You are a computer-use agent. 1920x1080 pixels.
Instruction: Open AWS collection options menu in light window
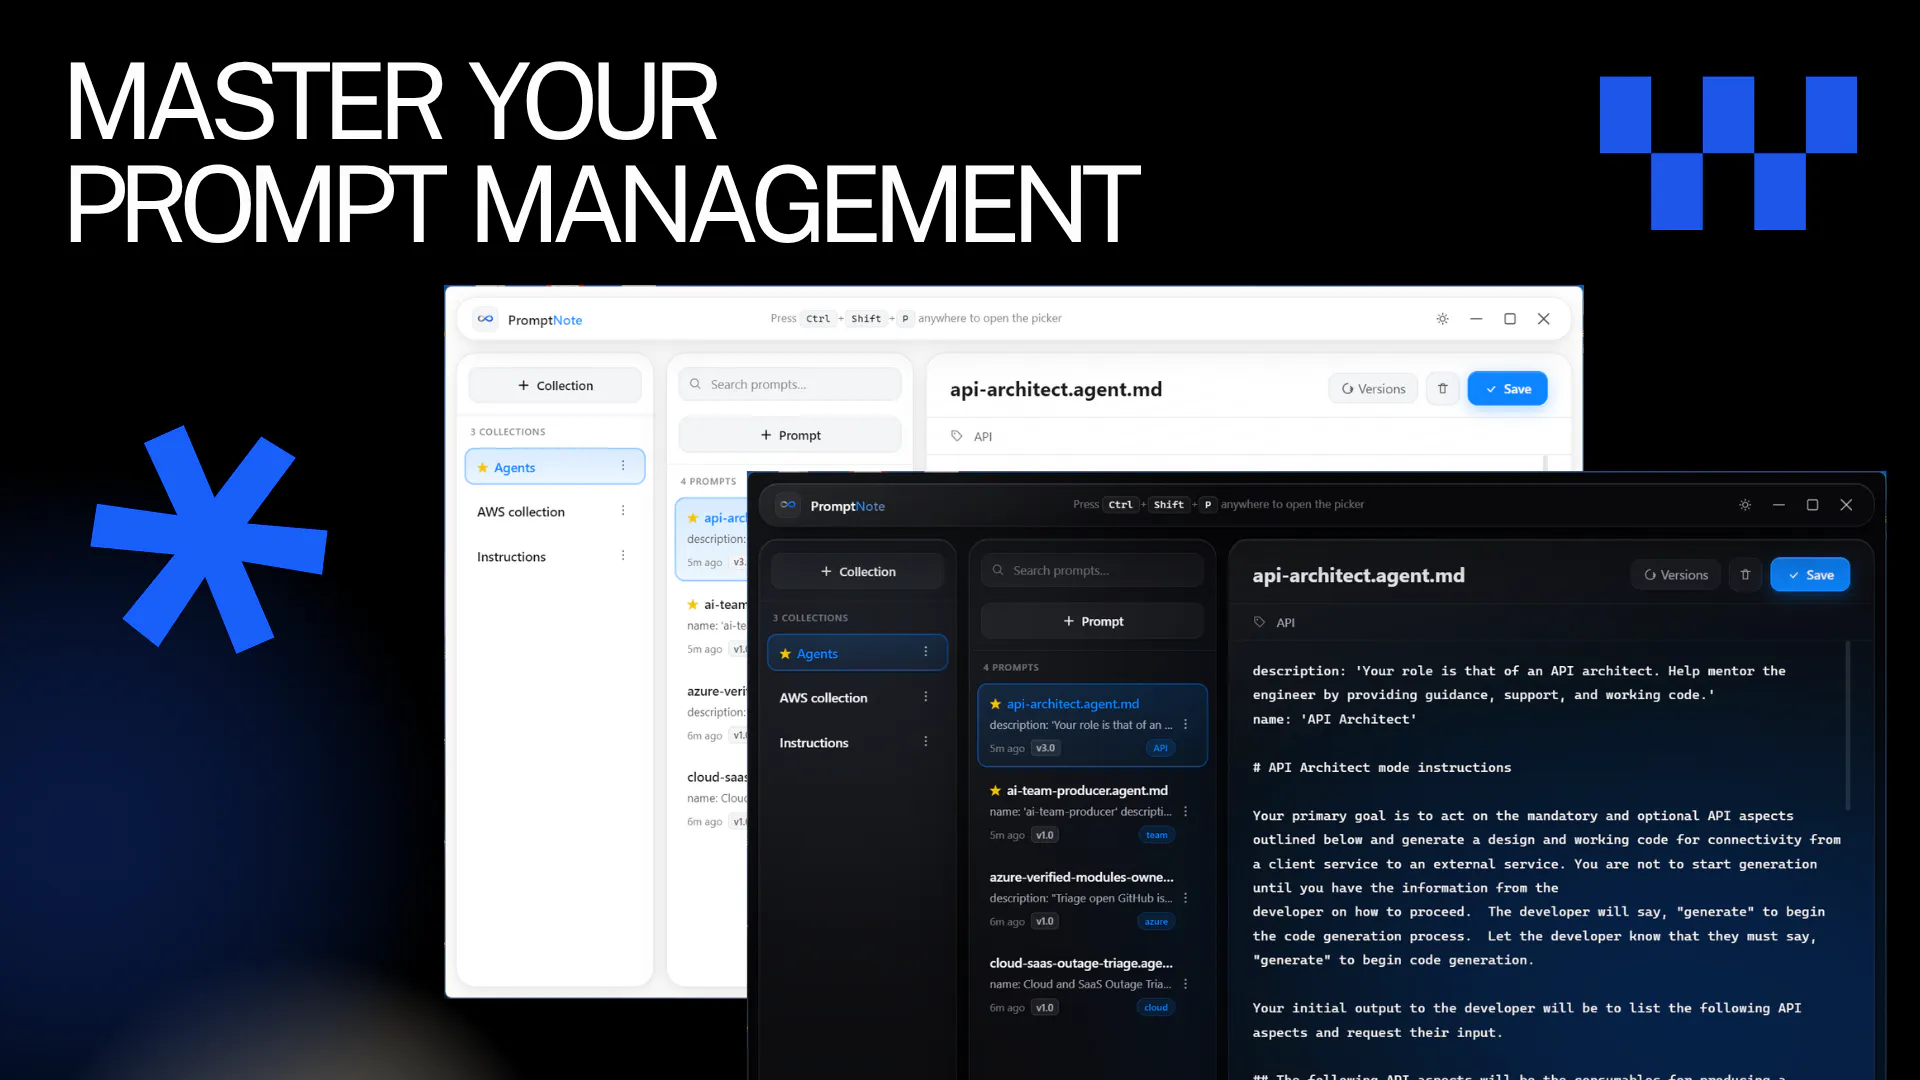coord(623,511)
